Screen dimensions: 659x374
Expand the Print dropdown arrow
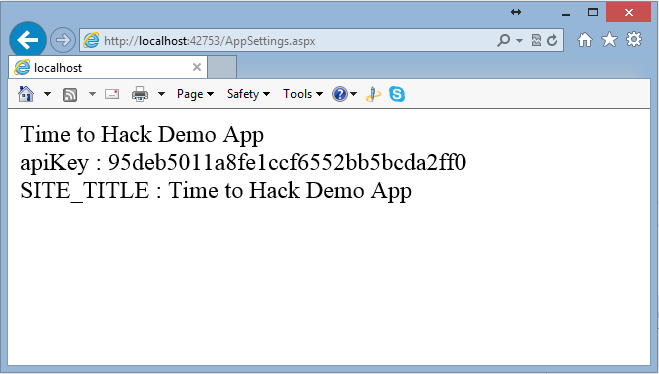pos(161,94)
